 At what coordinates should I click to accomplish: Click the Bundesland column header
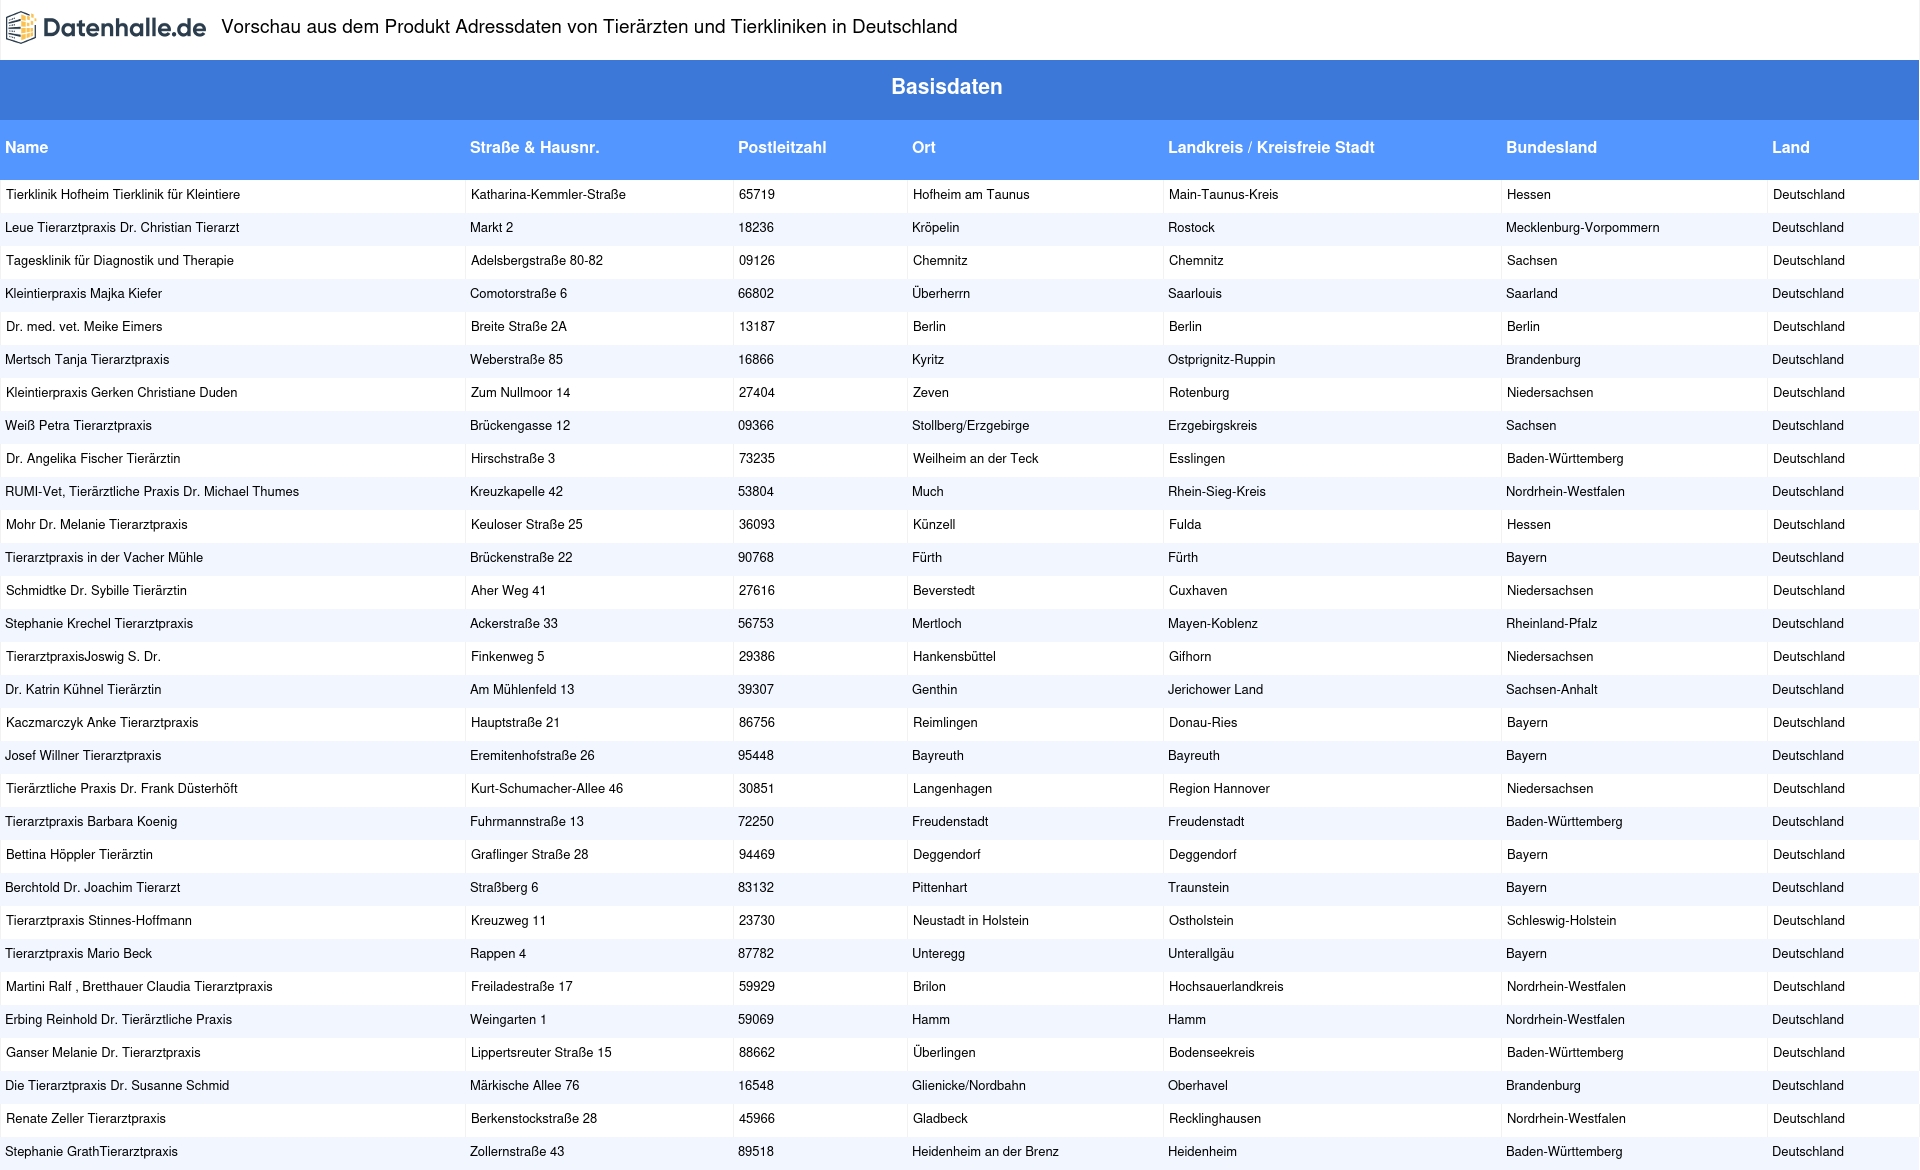(1551, 148)
